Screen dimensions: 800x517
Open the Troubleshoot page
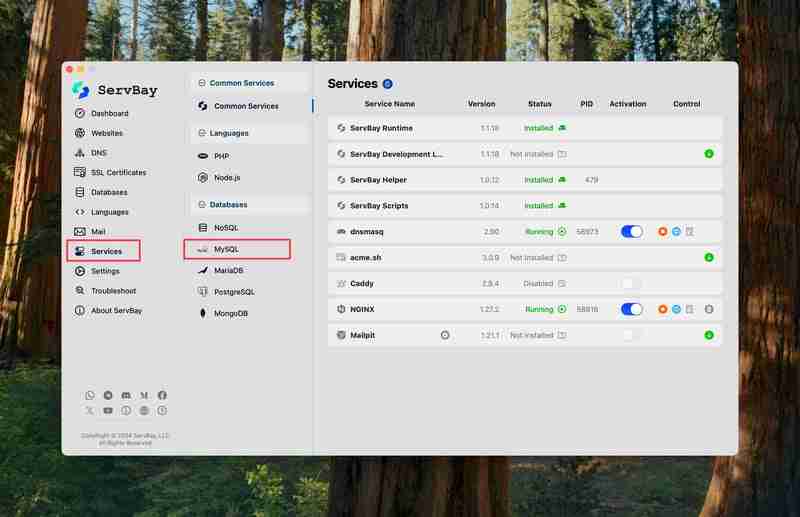tap(113, 291)
